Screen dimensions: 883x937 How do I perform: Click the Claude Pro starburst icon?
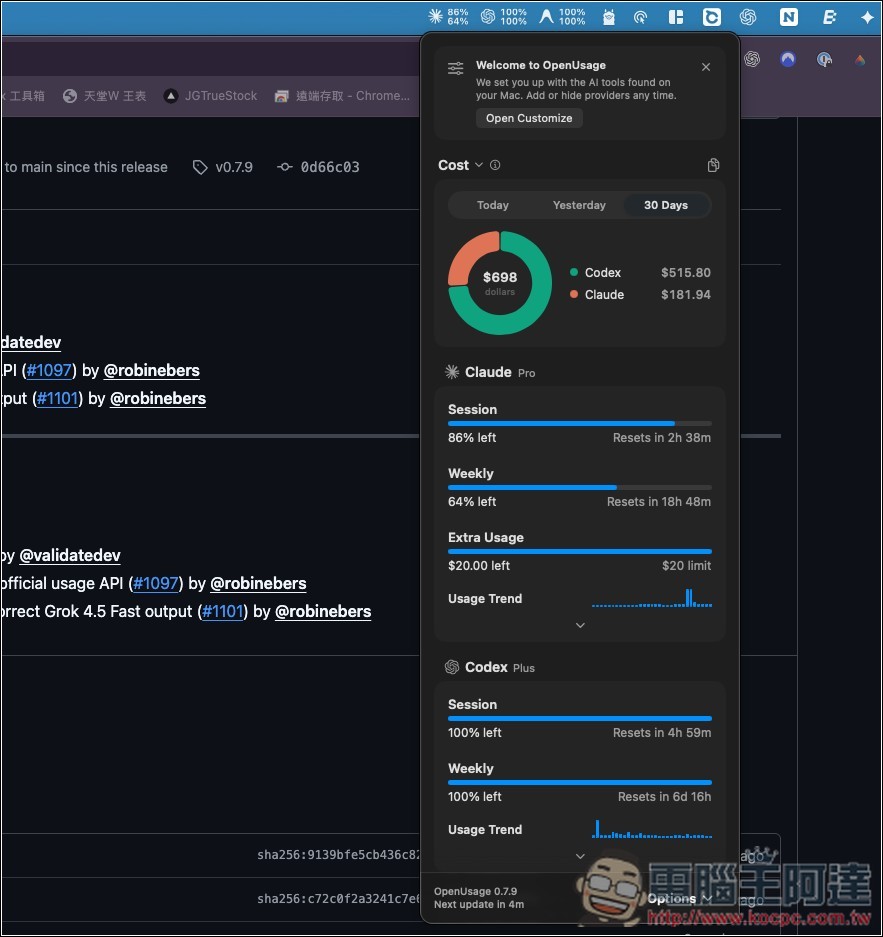pyautogui.click(x=452, y=372)
